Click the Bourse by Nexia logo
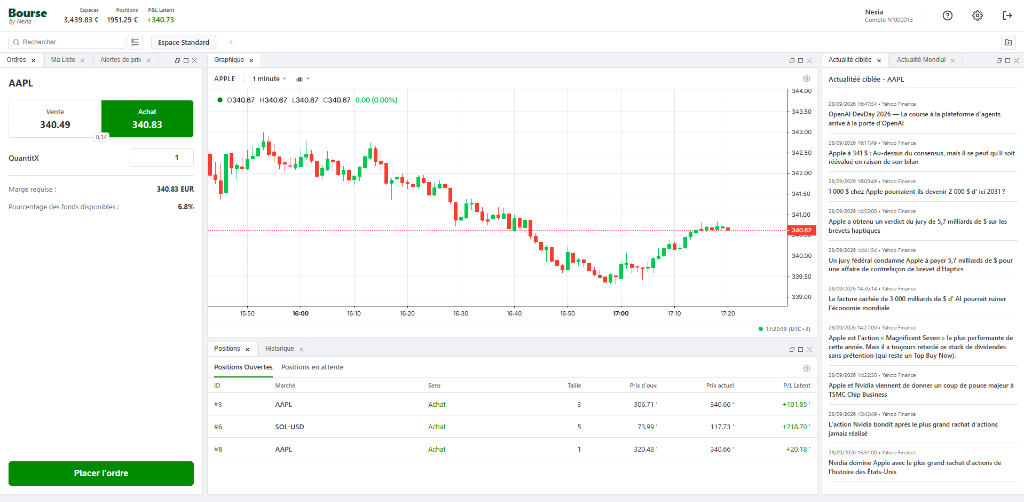 pos(27,15)
